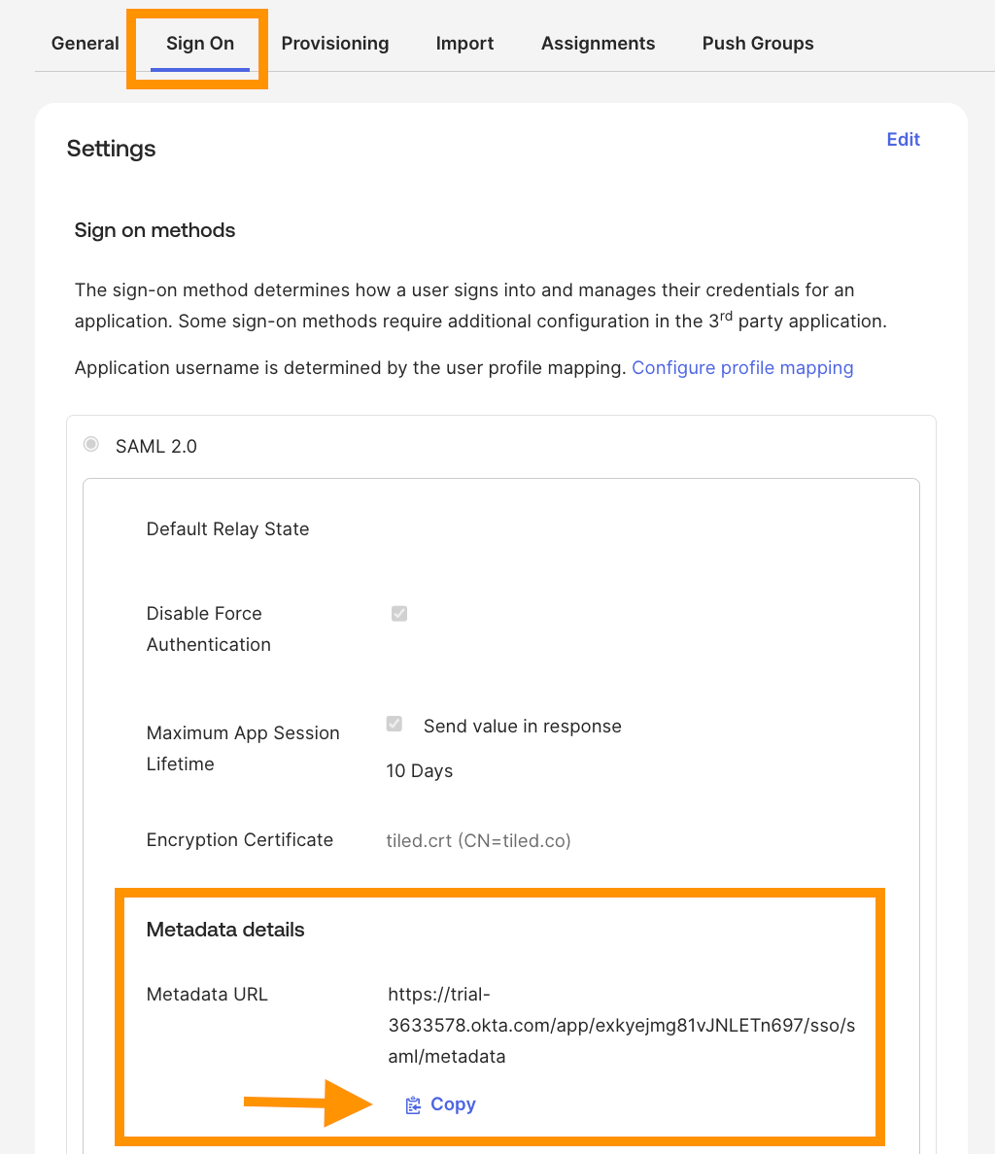Image resolution: width=995 pixels, height=1154 pixels.
Task: Click the Maximum App Session Lifetime label
Action: click(x=243, y=748)
